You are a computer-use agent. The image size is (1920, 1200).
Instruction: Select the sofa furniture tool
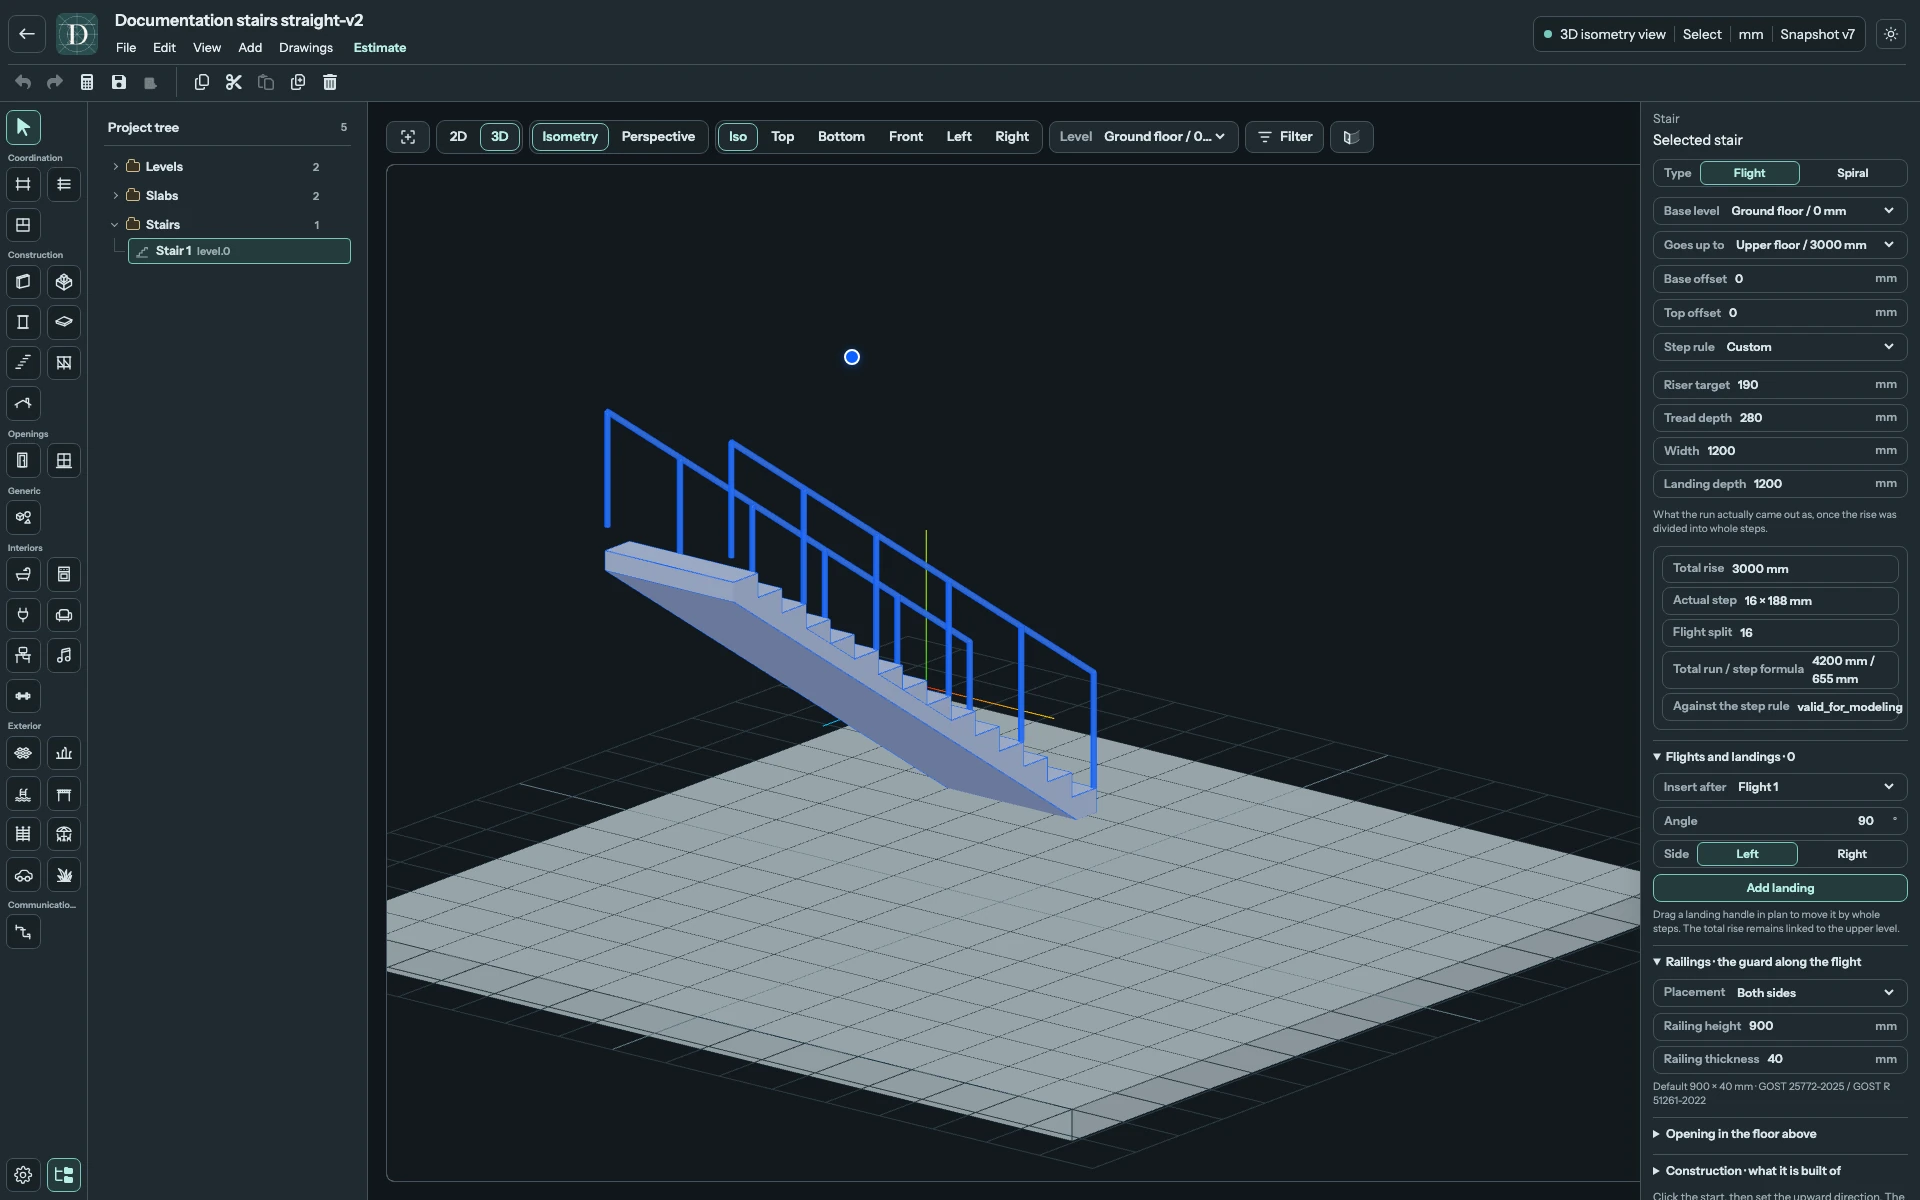tap(64, 615)
